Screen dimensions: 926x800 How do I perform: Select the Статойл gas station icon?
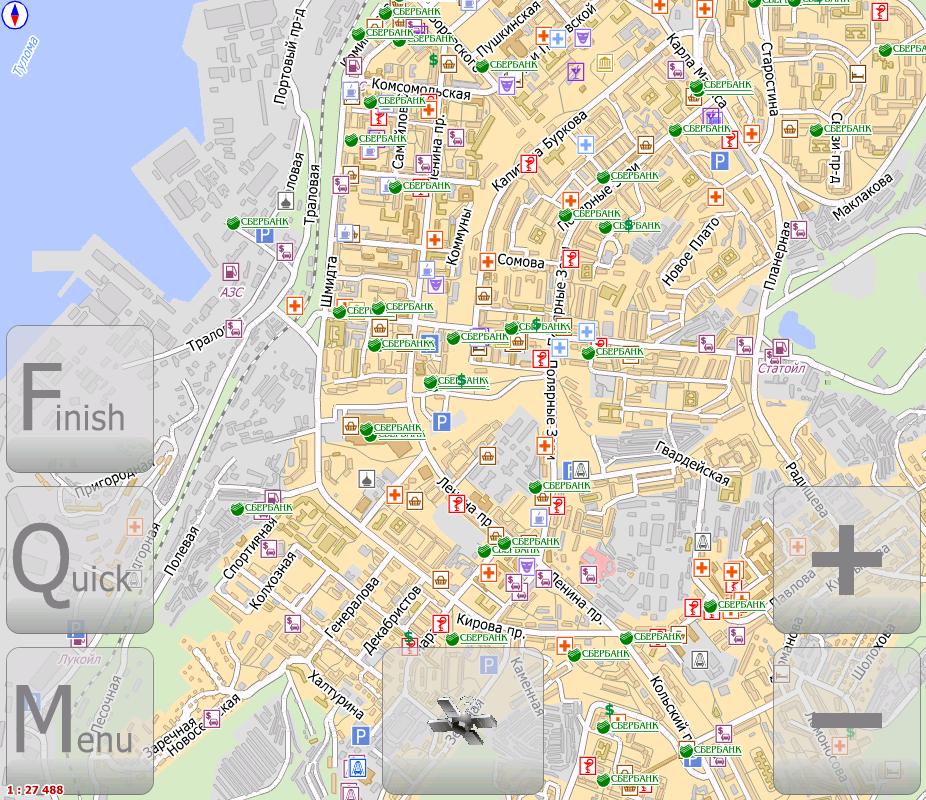(779, 352)
